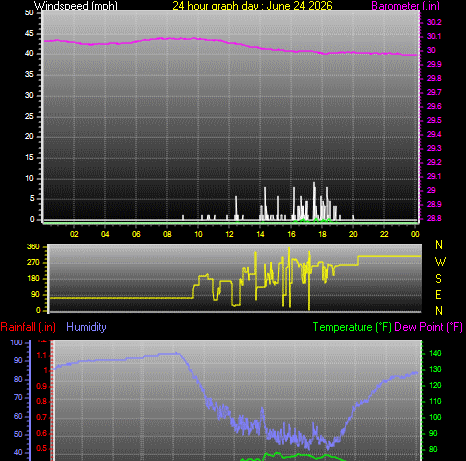Click 70 on the humidity axis
Screen dimensions: 466x461
[18, 397]
